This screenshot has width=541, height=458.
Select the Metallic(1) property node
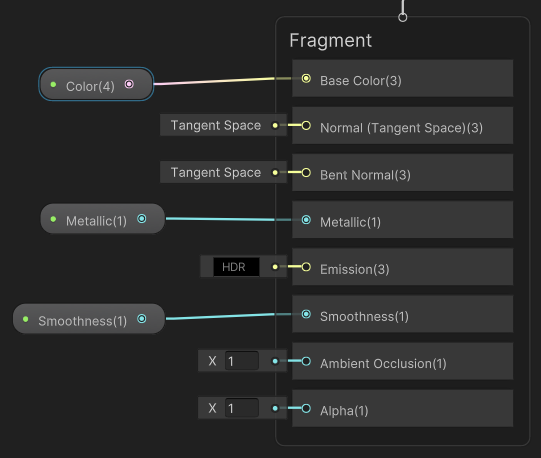pyautogui.click(x=102, y=219)
